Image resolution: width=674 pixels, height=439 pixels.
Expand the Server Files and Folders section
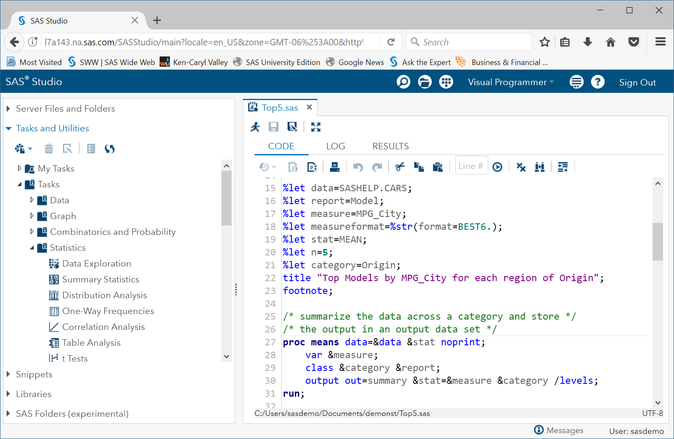[64, 108]
